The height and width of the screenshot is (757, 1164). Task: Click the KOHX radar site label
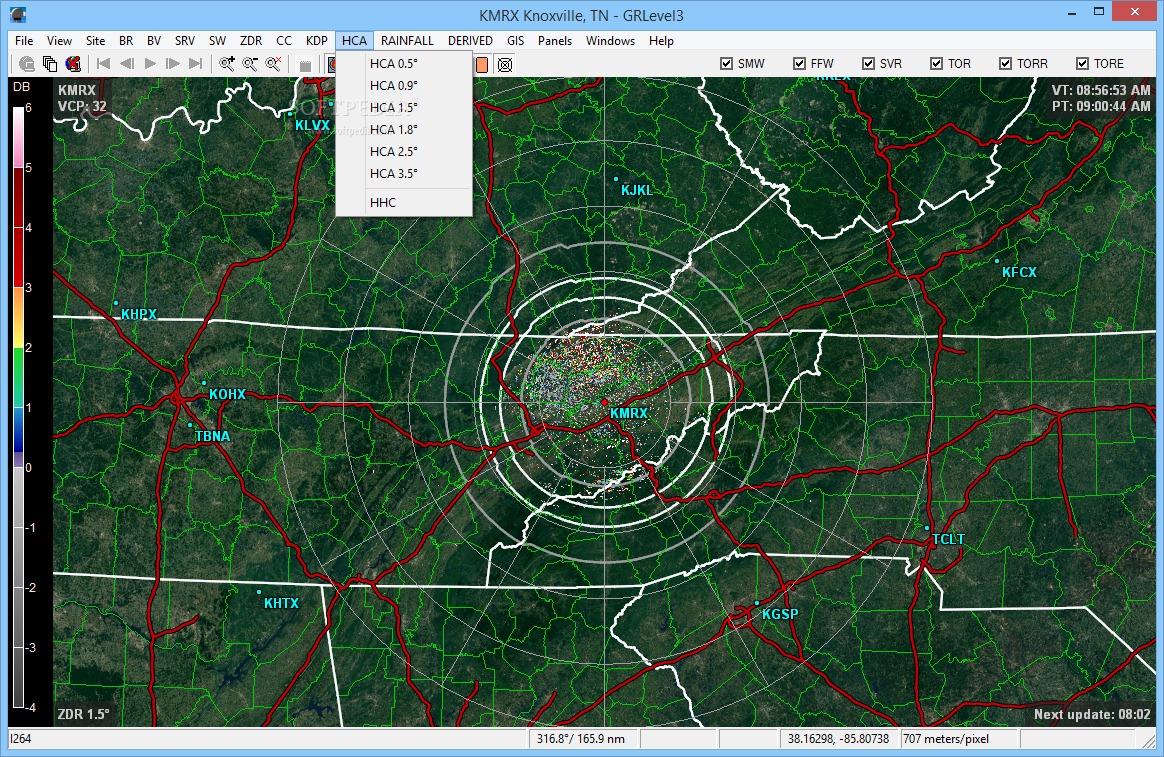pos(226,394)
